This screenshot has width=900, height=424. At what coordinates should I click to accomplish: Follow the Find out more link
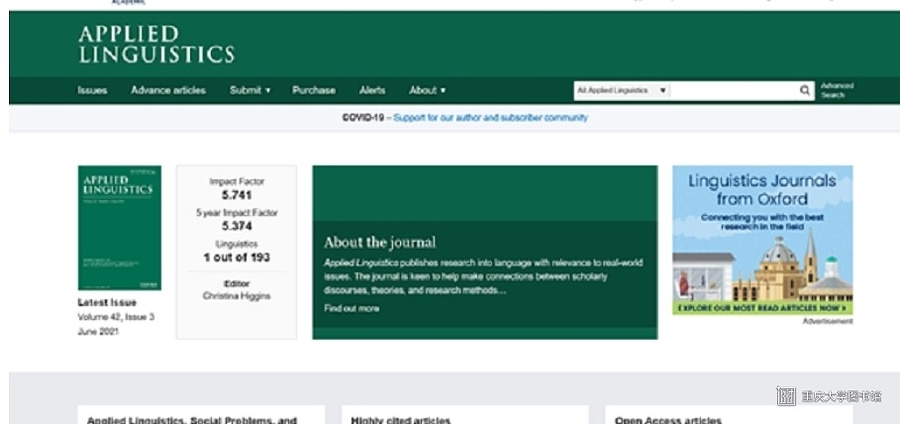[351, 309]
